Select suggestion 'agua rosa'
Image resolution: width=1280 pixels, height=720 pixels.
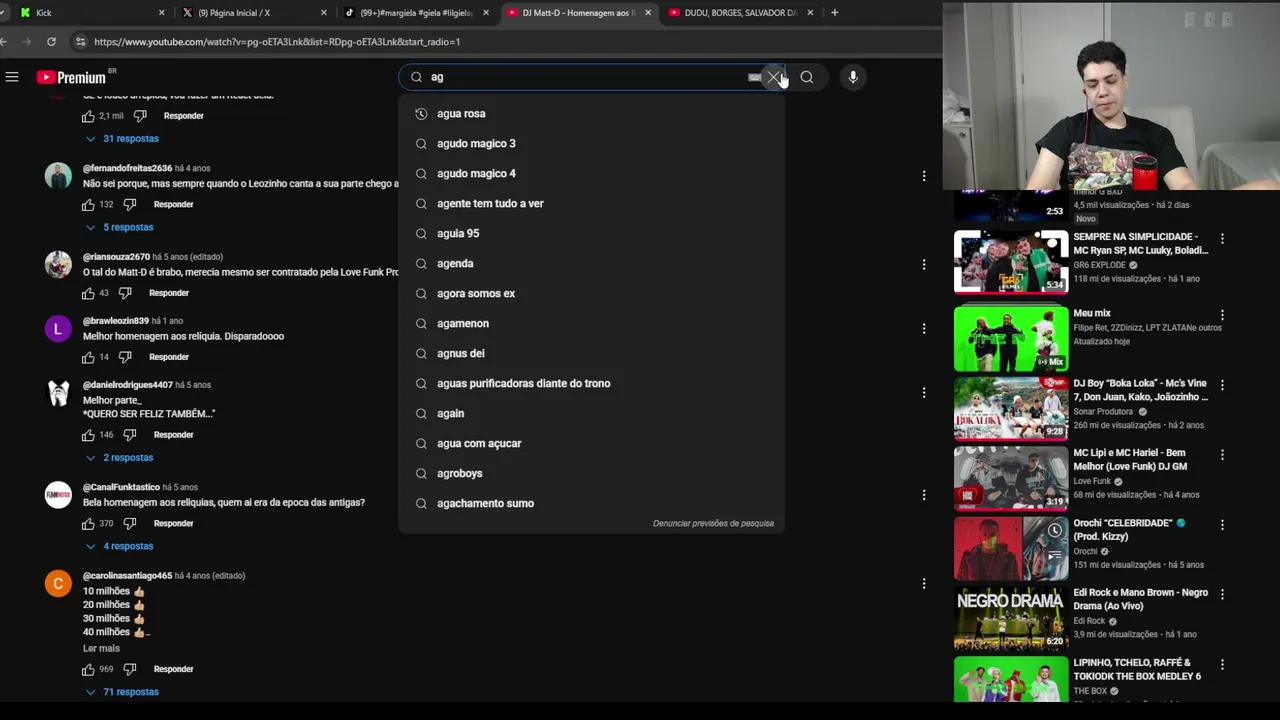(x=592, y=114)
